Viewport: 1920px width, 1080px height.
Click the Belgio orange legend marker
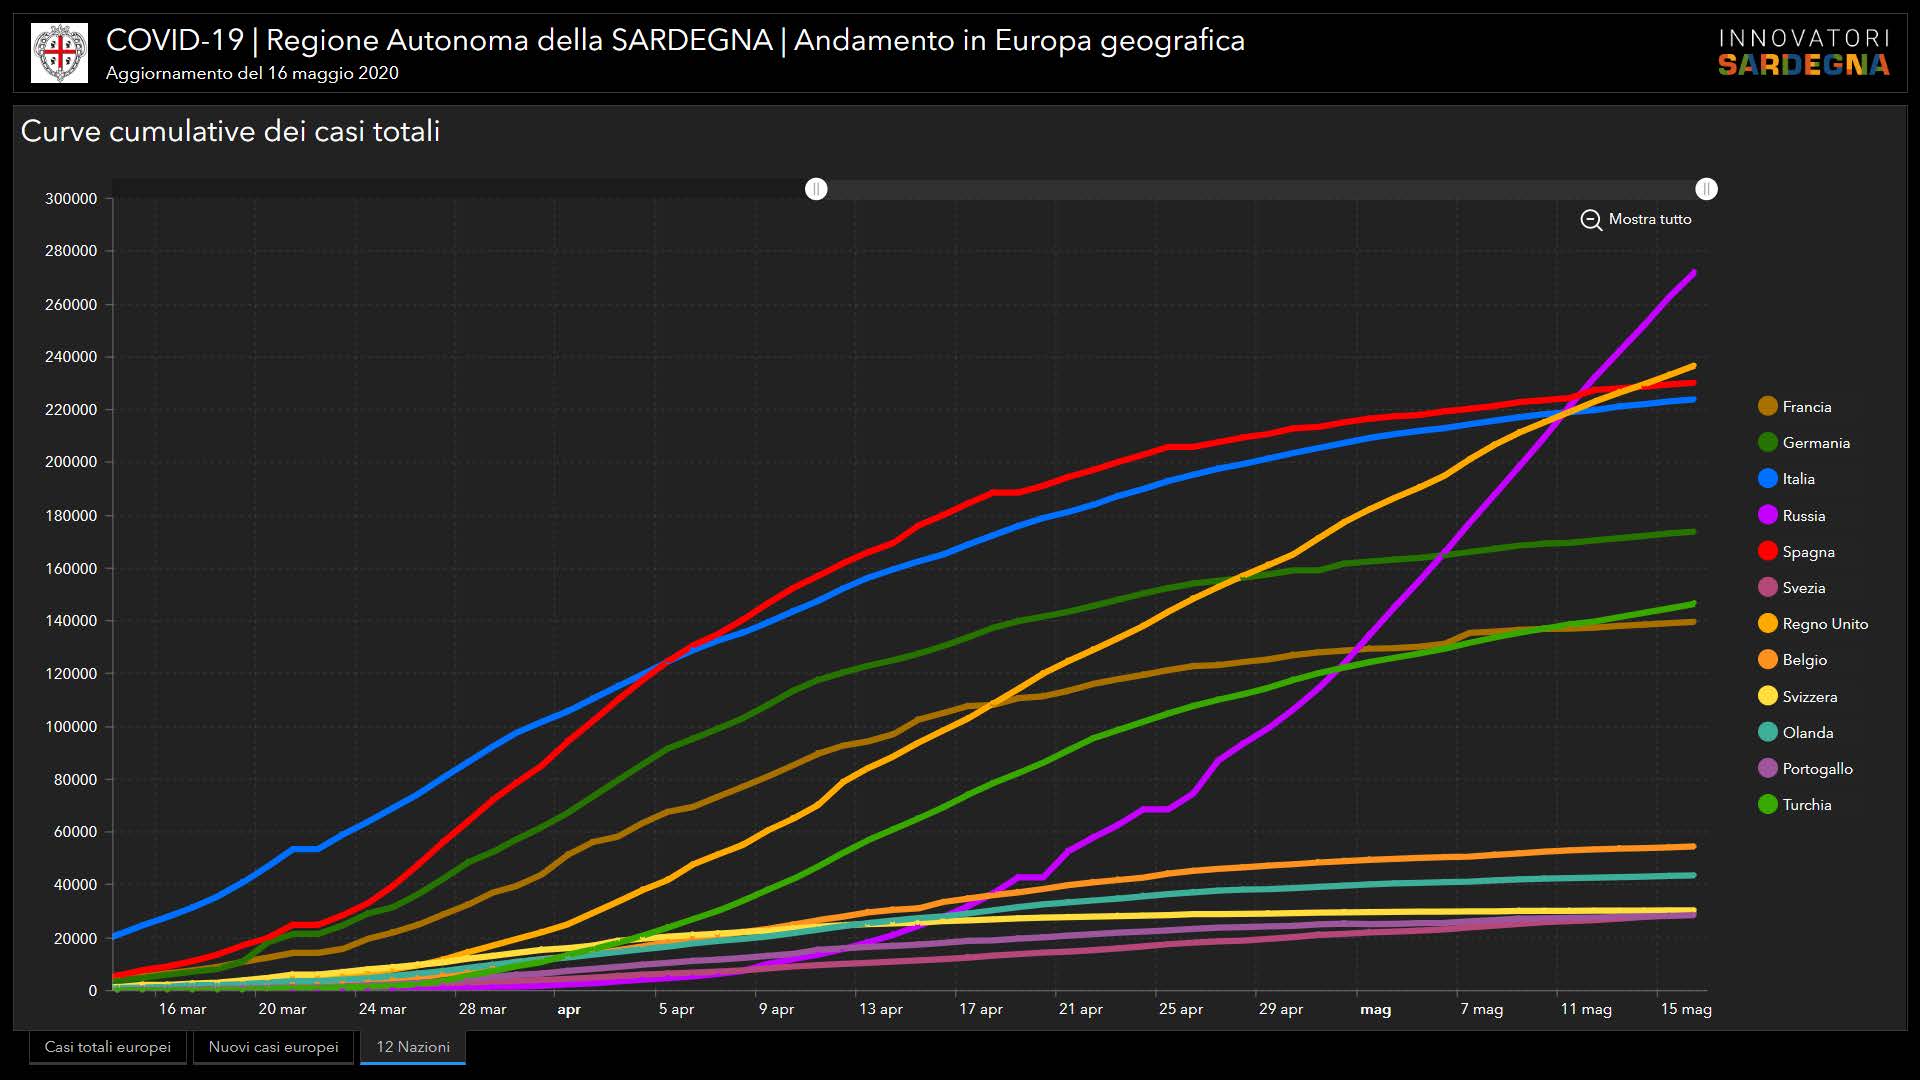(1767, 660)
